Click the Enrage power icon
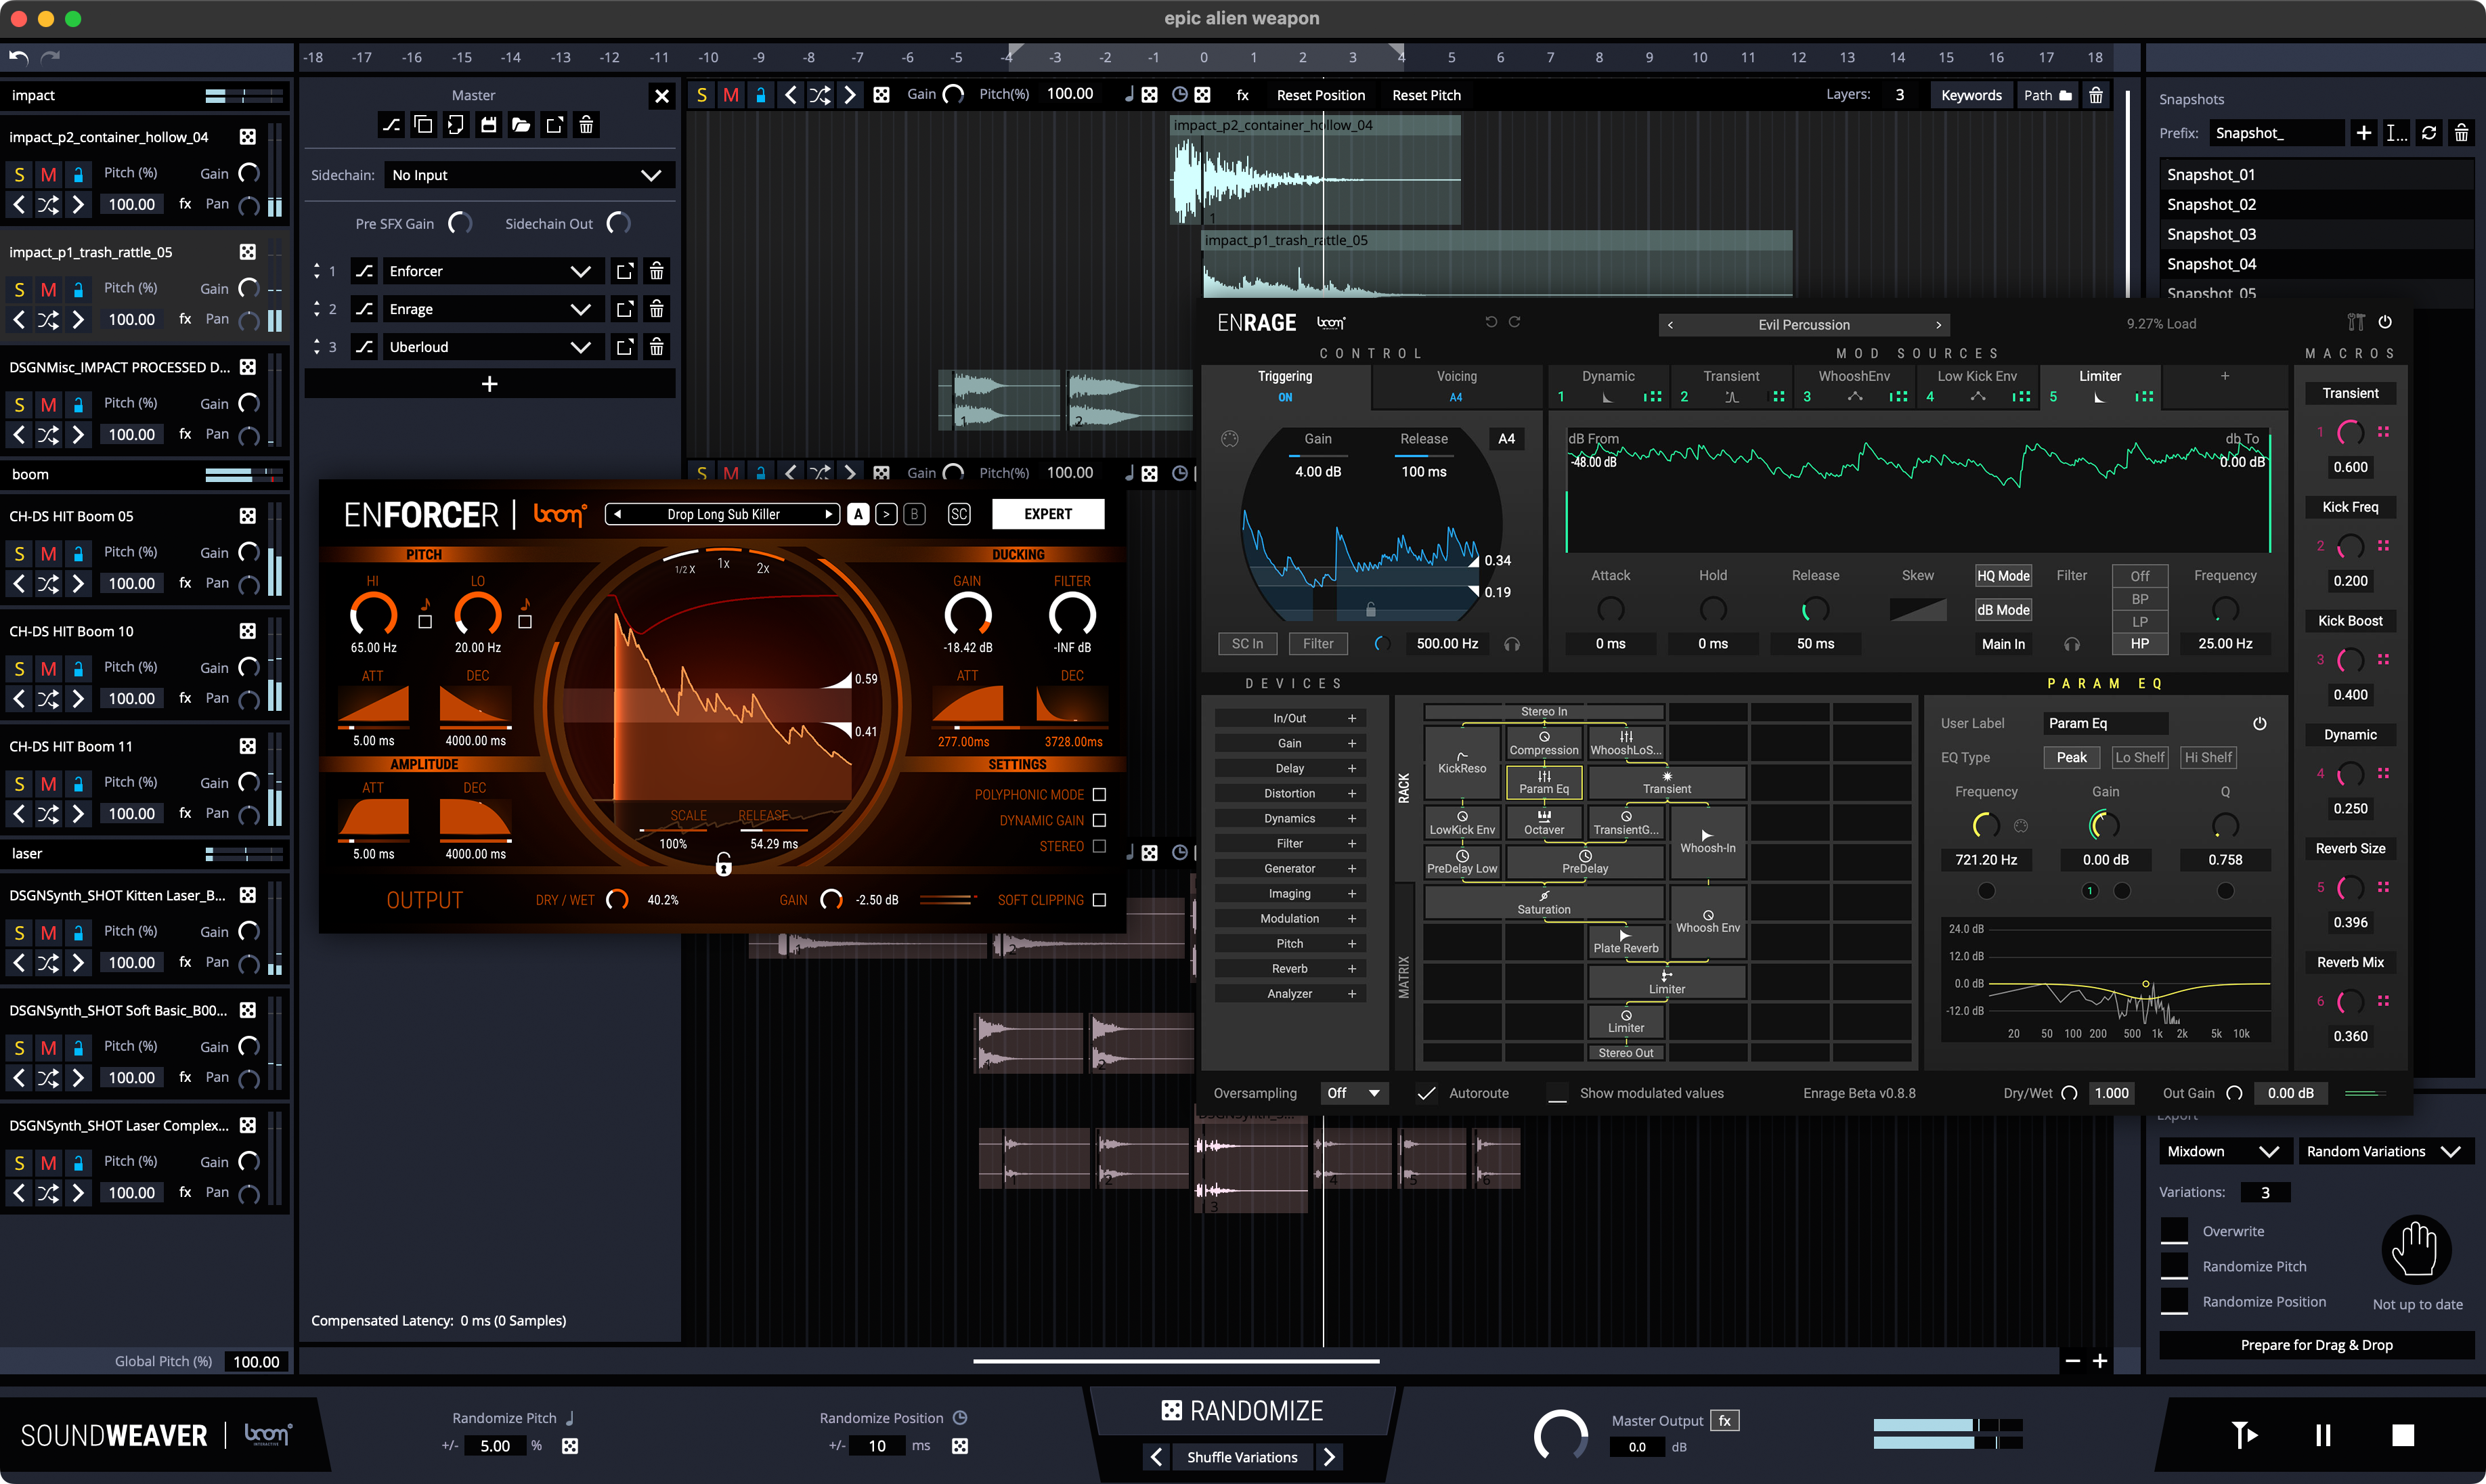This screenshot has width=2486, height=1484. (2385, 322)
